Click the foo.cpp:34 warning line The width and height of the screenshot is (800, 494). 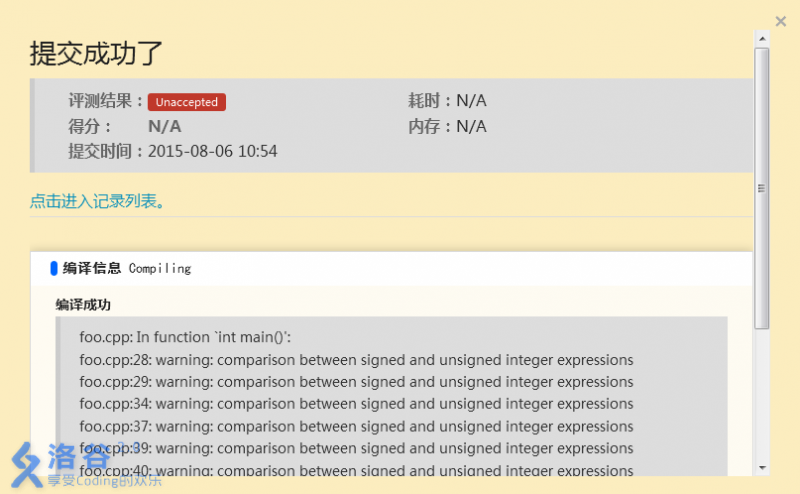[356, 404]
